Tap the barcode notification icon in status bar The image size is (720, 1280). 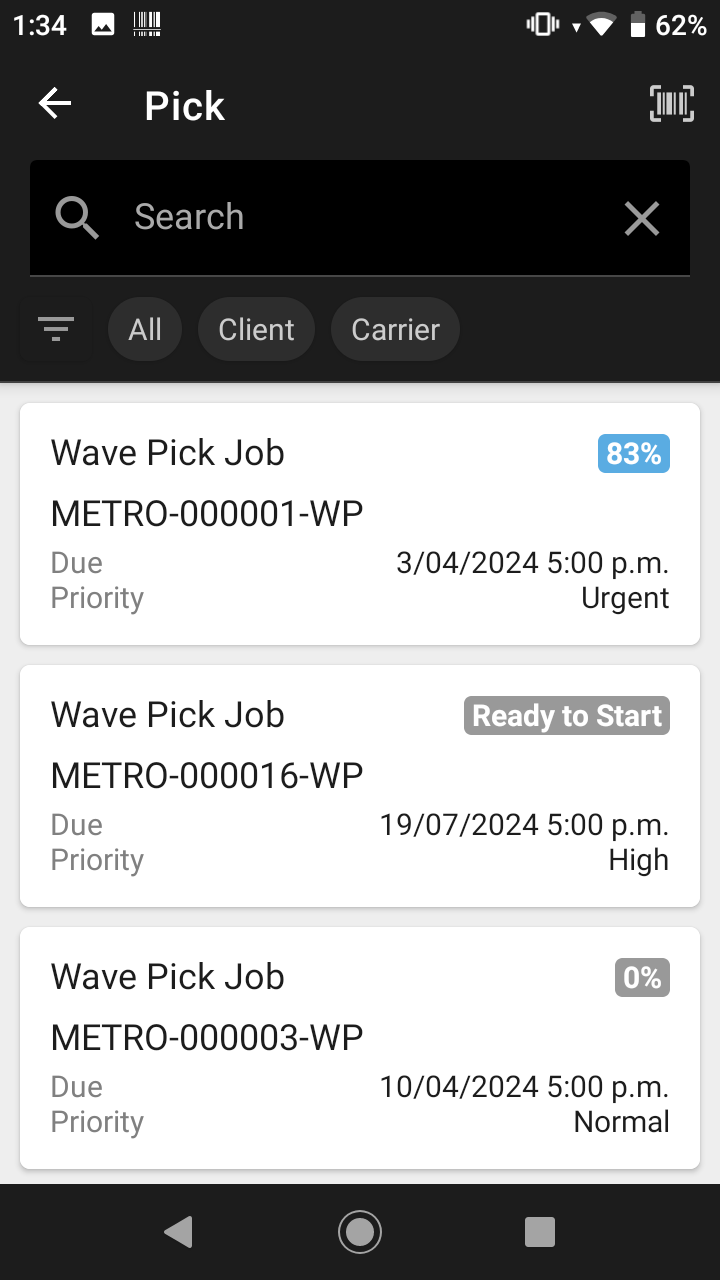tap(147, 26)
